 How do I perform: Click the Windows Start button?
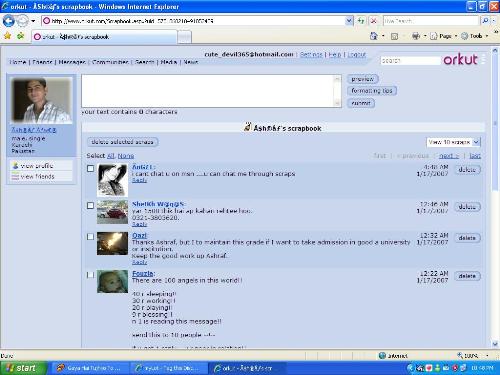(x=23, y=368)
